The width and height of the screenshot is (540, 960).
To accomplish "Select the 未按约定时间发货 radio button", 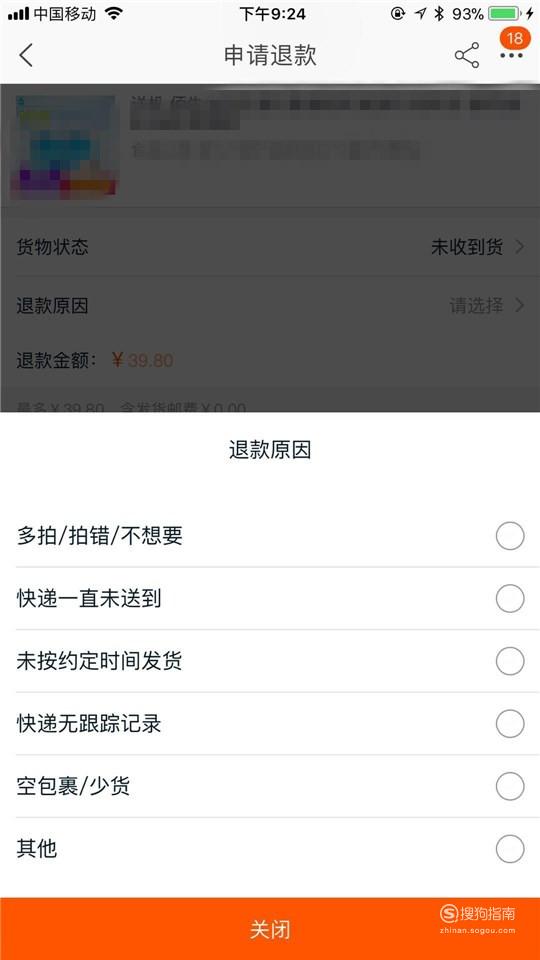I will coord(510,661).
